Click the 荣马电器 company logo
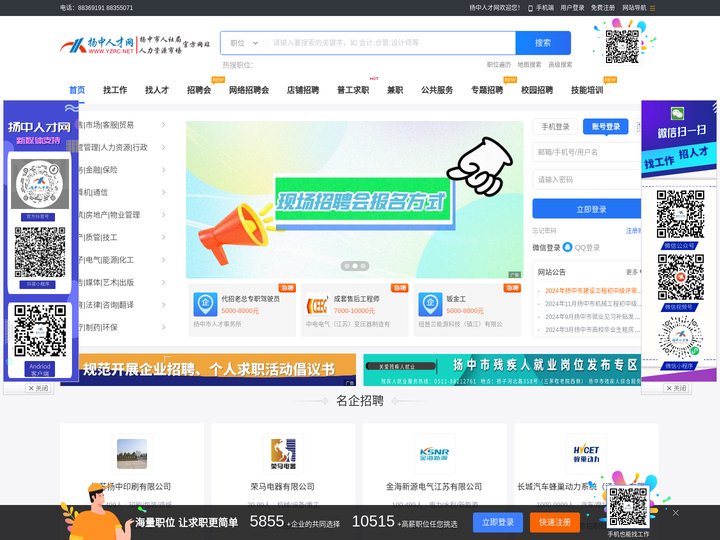This screenshot has width=720, height=540. [283, 454]
